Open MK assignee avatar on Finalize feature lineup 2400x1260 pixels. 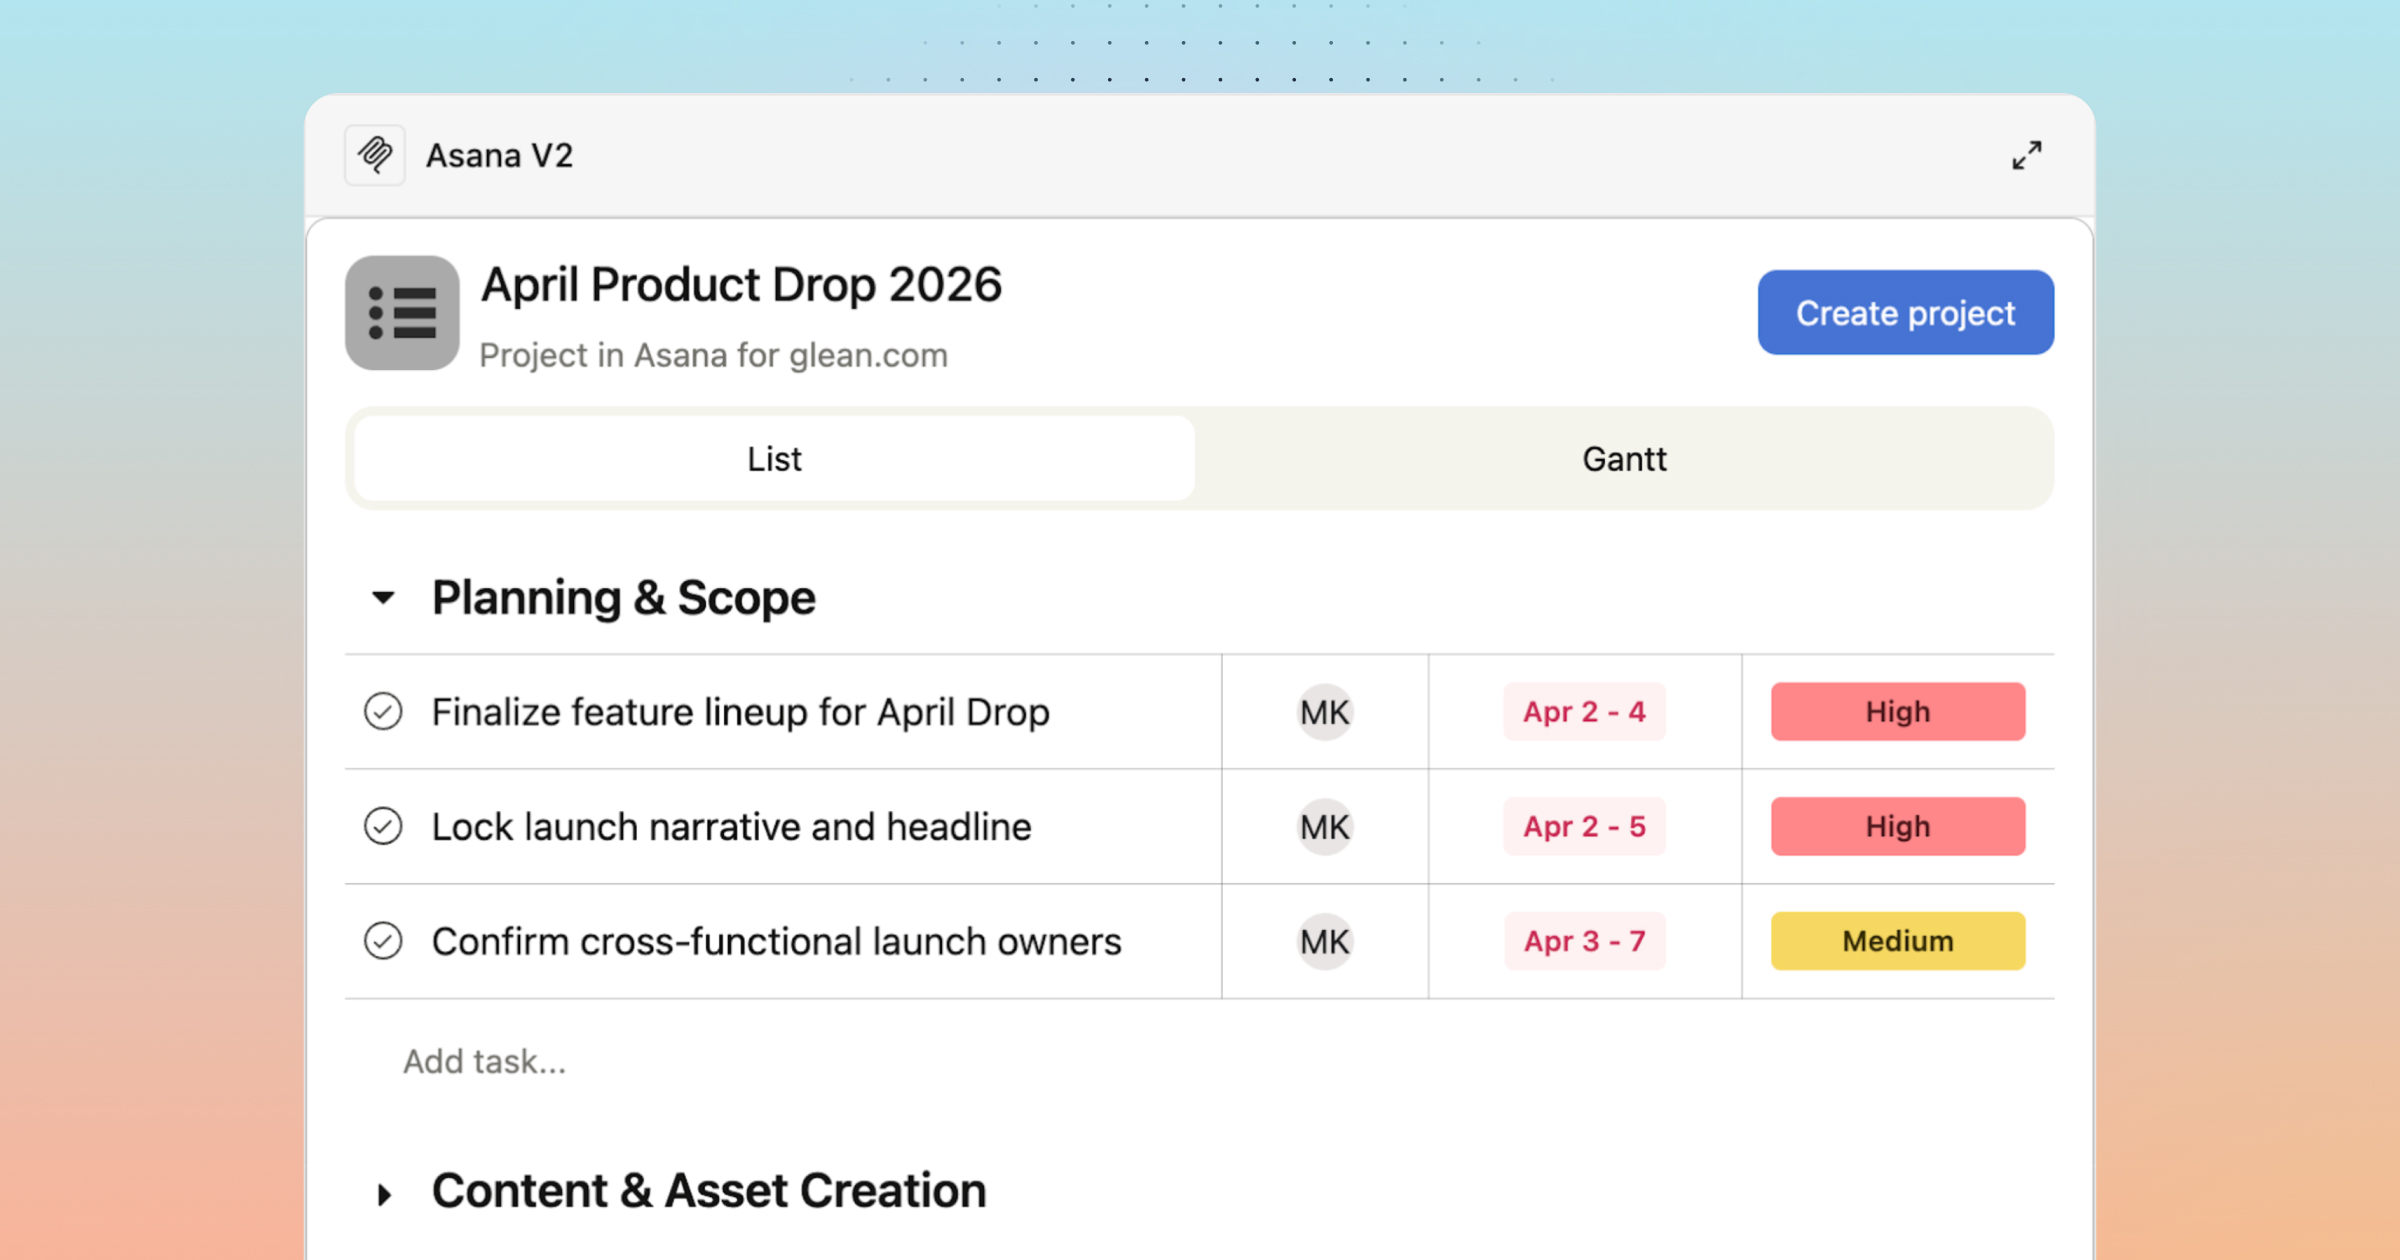[x=1324, y=712]
